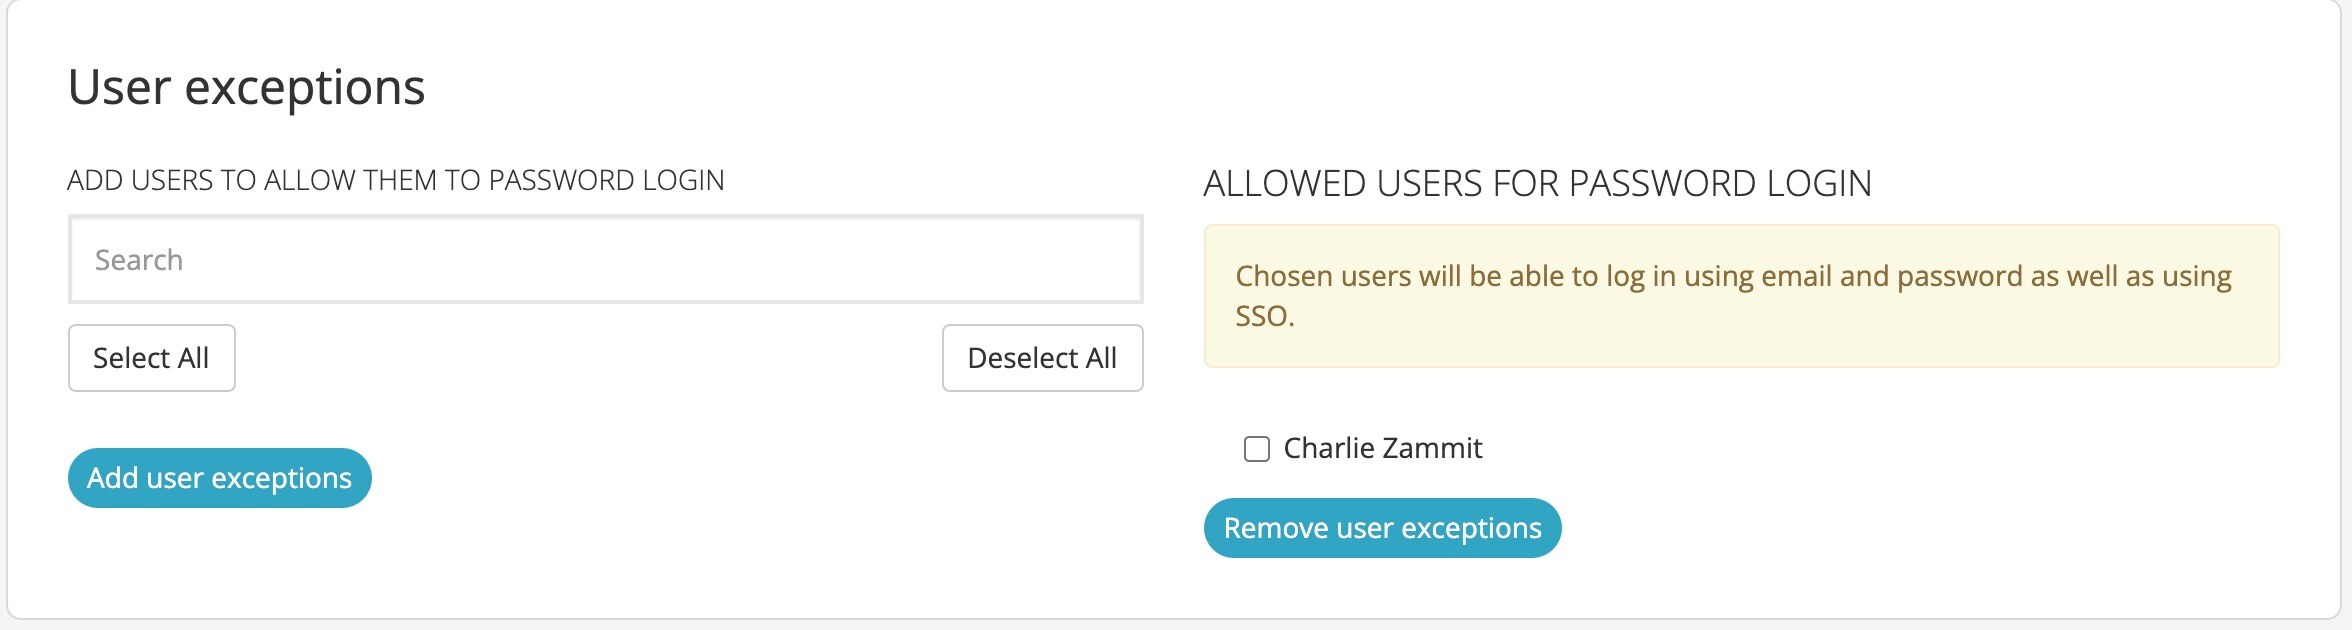Submit the selected users as exceptions
2352x630 pixels.
pyautogui.click(x=220, y=478)
